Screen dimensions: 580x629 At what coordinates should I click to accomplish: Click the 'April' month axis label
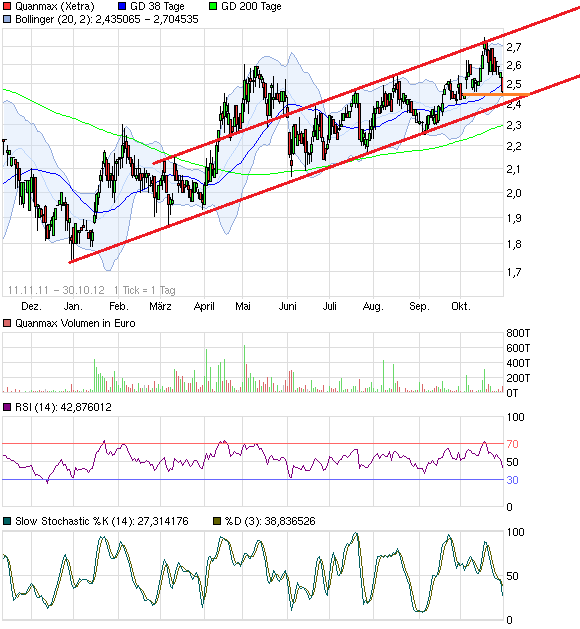(x=204, y=307)
